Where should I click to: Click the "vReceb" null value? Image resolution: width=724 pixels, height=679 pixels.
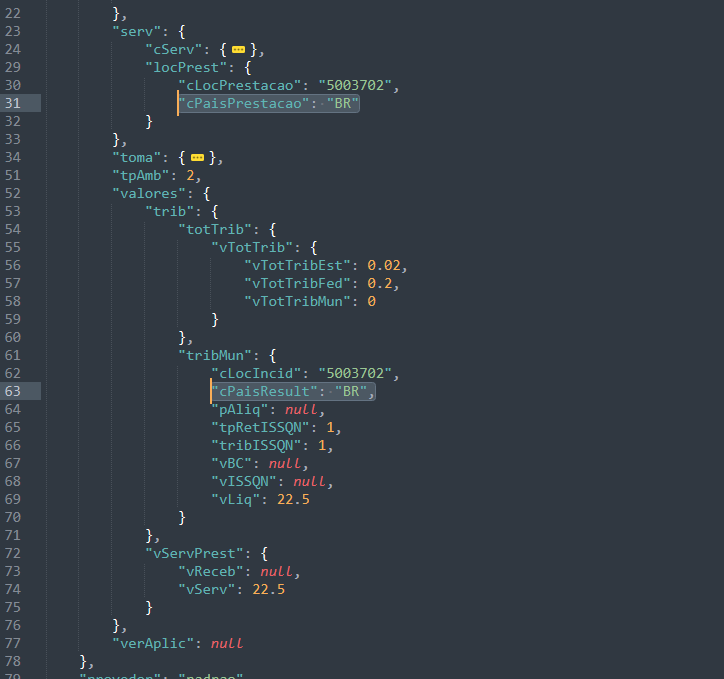pos(278,571)
